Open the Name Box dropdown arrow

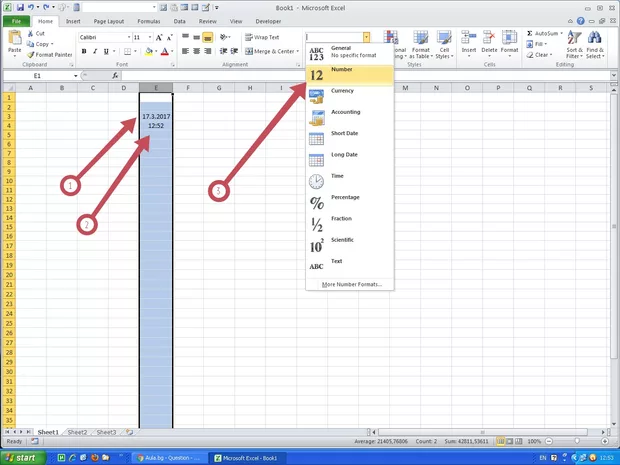(x=76, y=76)
